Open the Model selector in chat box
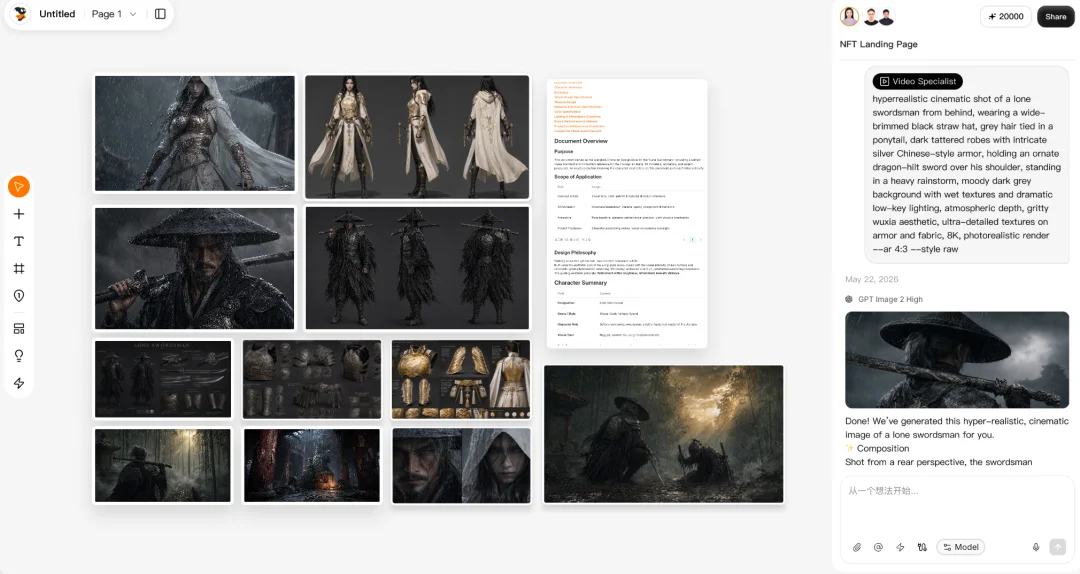The height and width of the screenshot is (574, 1080). tap(960, 547)
